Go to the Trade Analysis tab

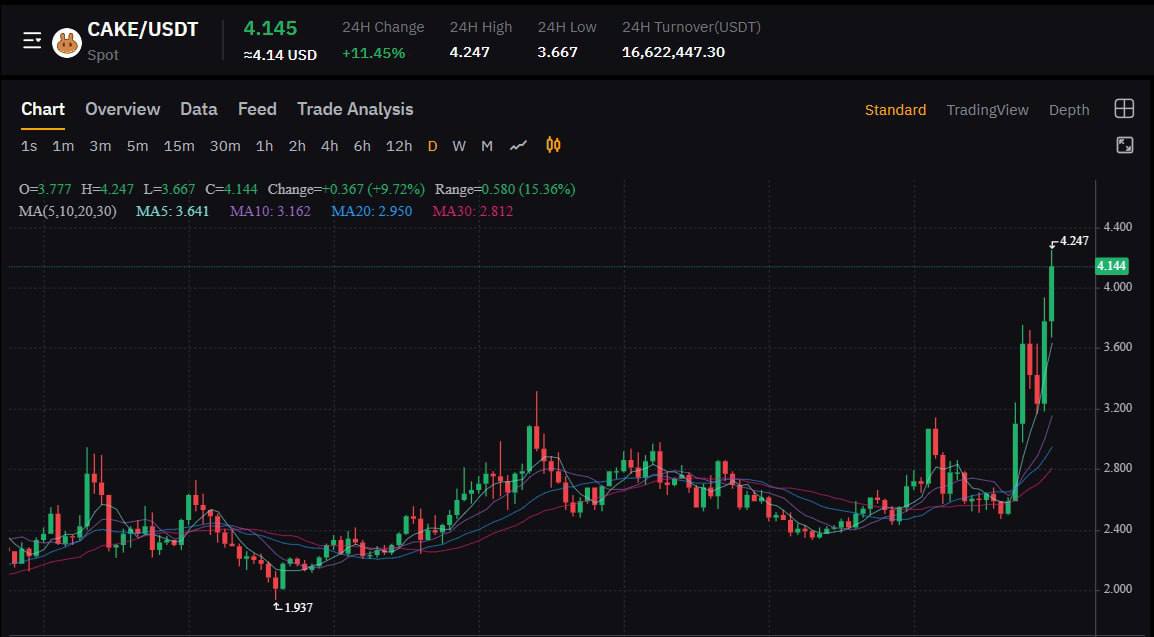(x=355, y=109)
